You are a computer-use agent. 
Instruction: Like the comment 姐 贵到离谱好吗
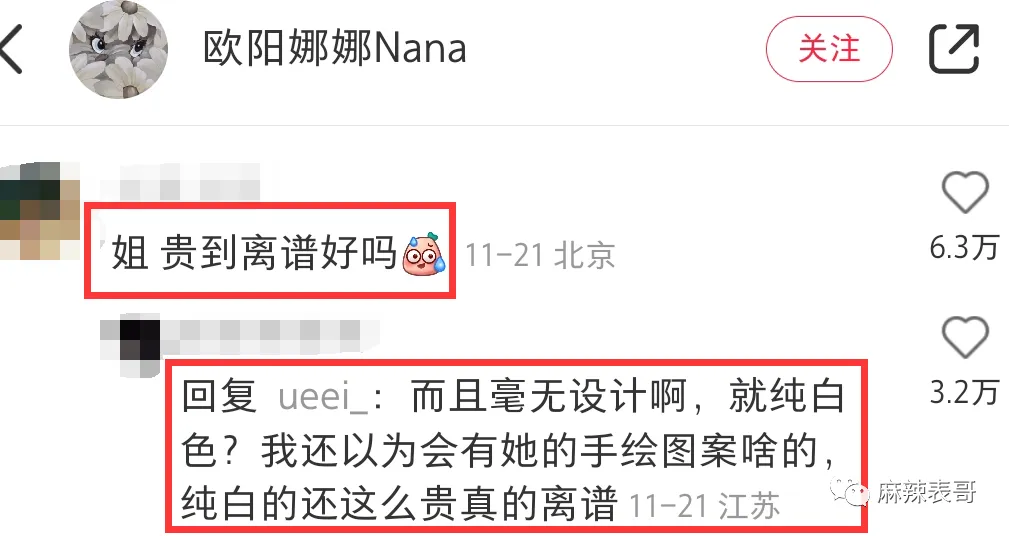(965, 192)
